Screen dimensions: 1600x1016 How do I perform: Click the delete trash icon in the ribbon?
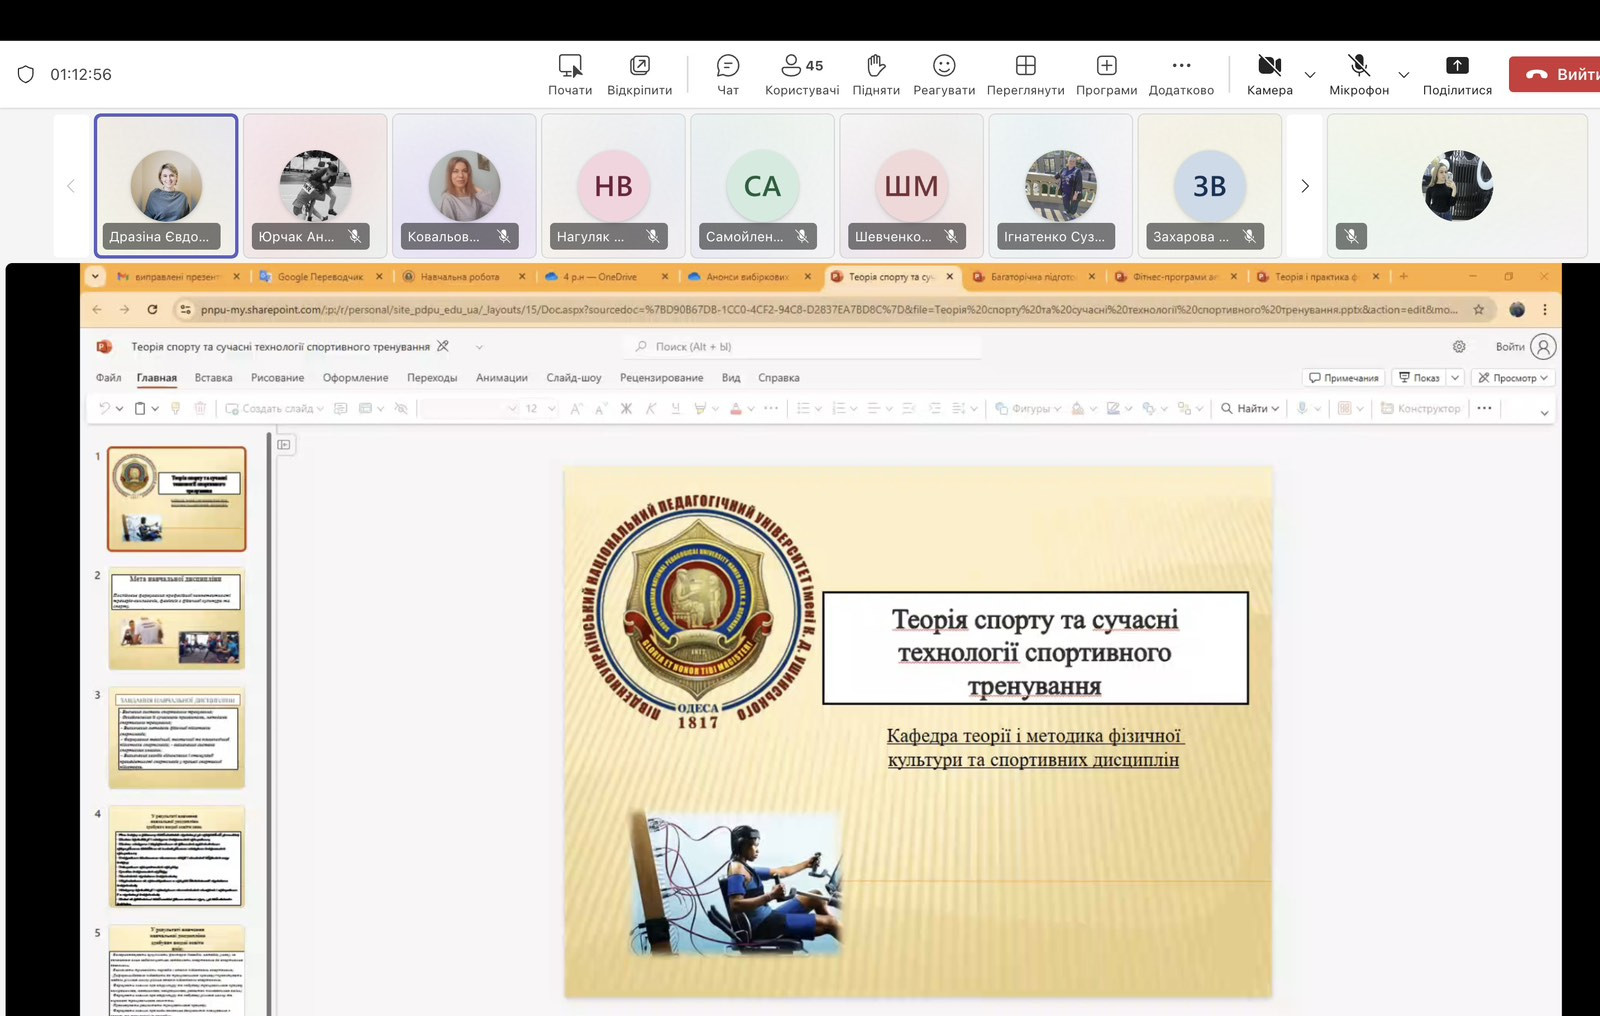[x=200, y=408]
